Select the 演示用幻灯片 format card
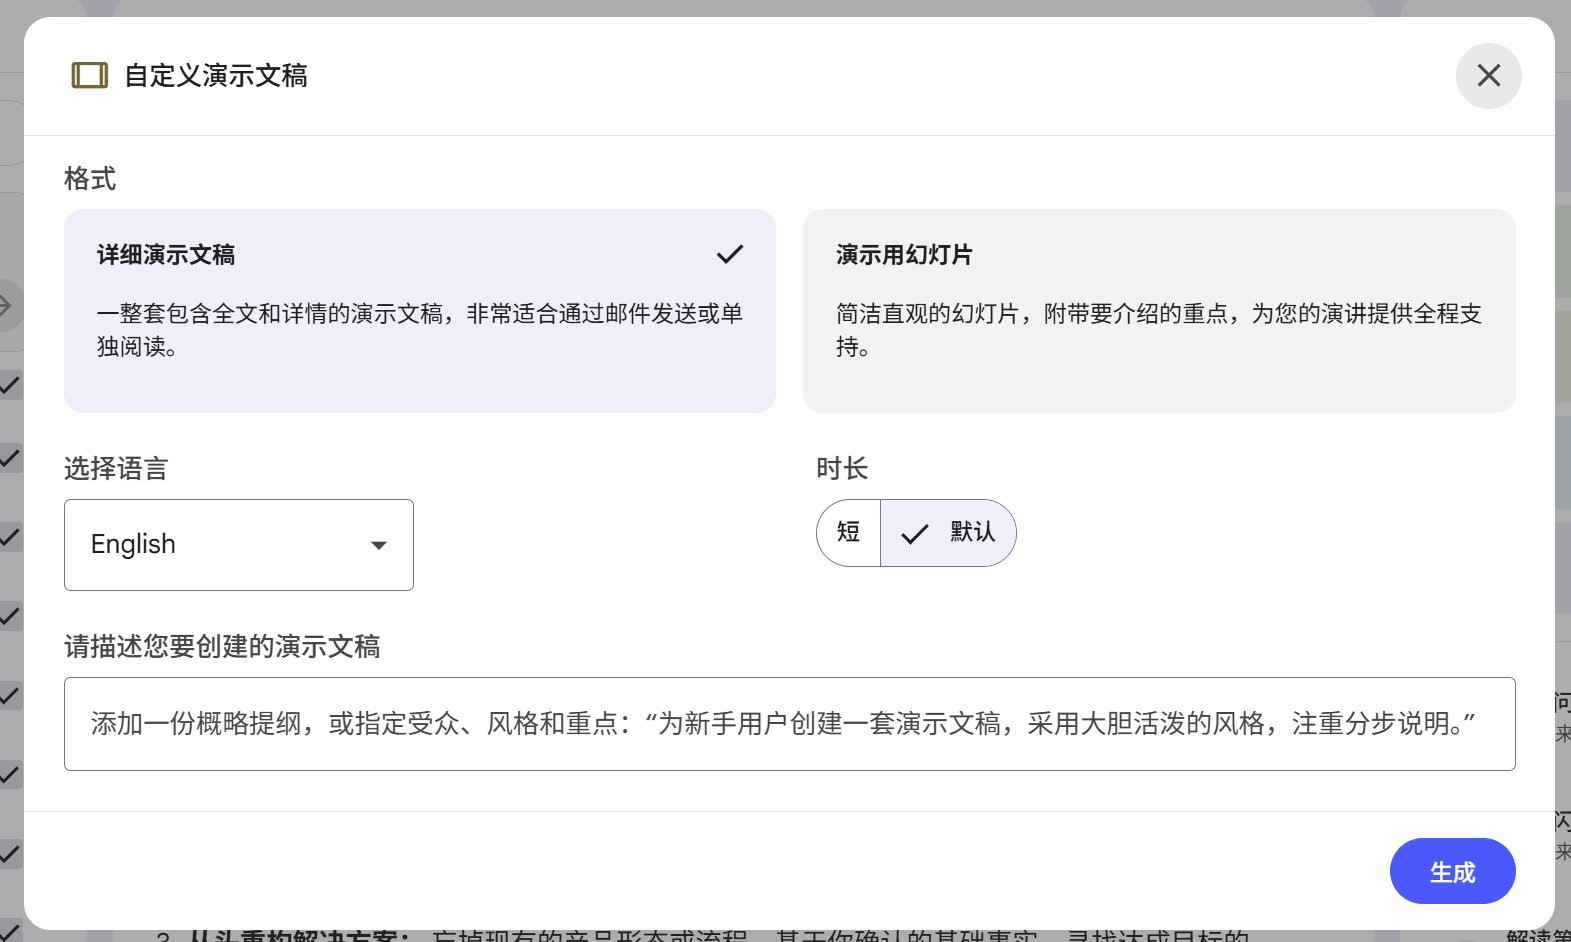Screen dimensions: 1571x942 coord(1159,311)
